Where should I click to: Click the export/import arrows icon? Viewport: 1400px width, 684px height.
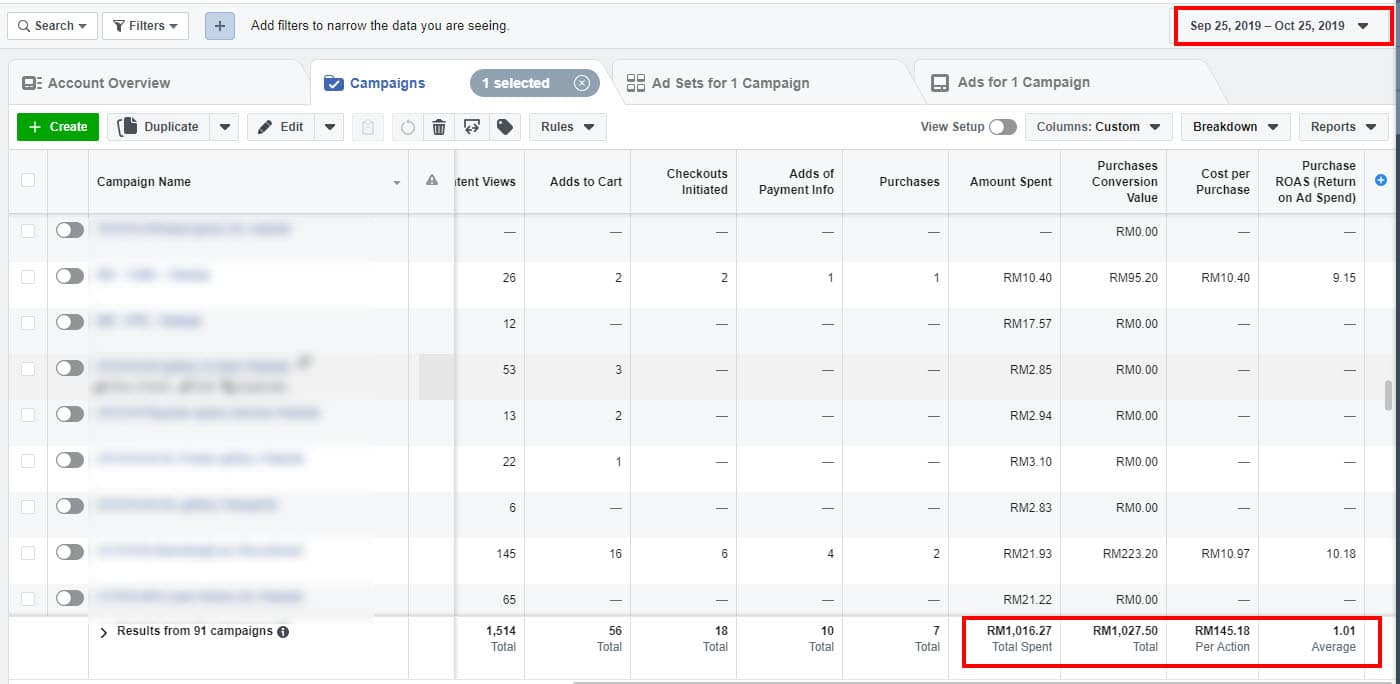point(471,127)
